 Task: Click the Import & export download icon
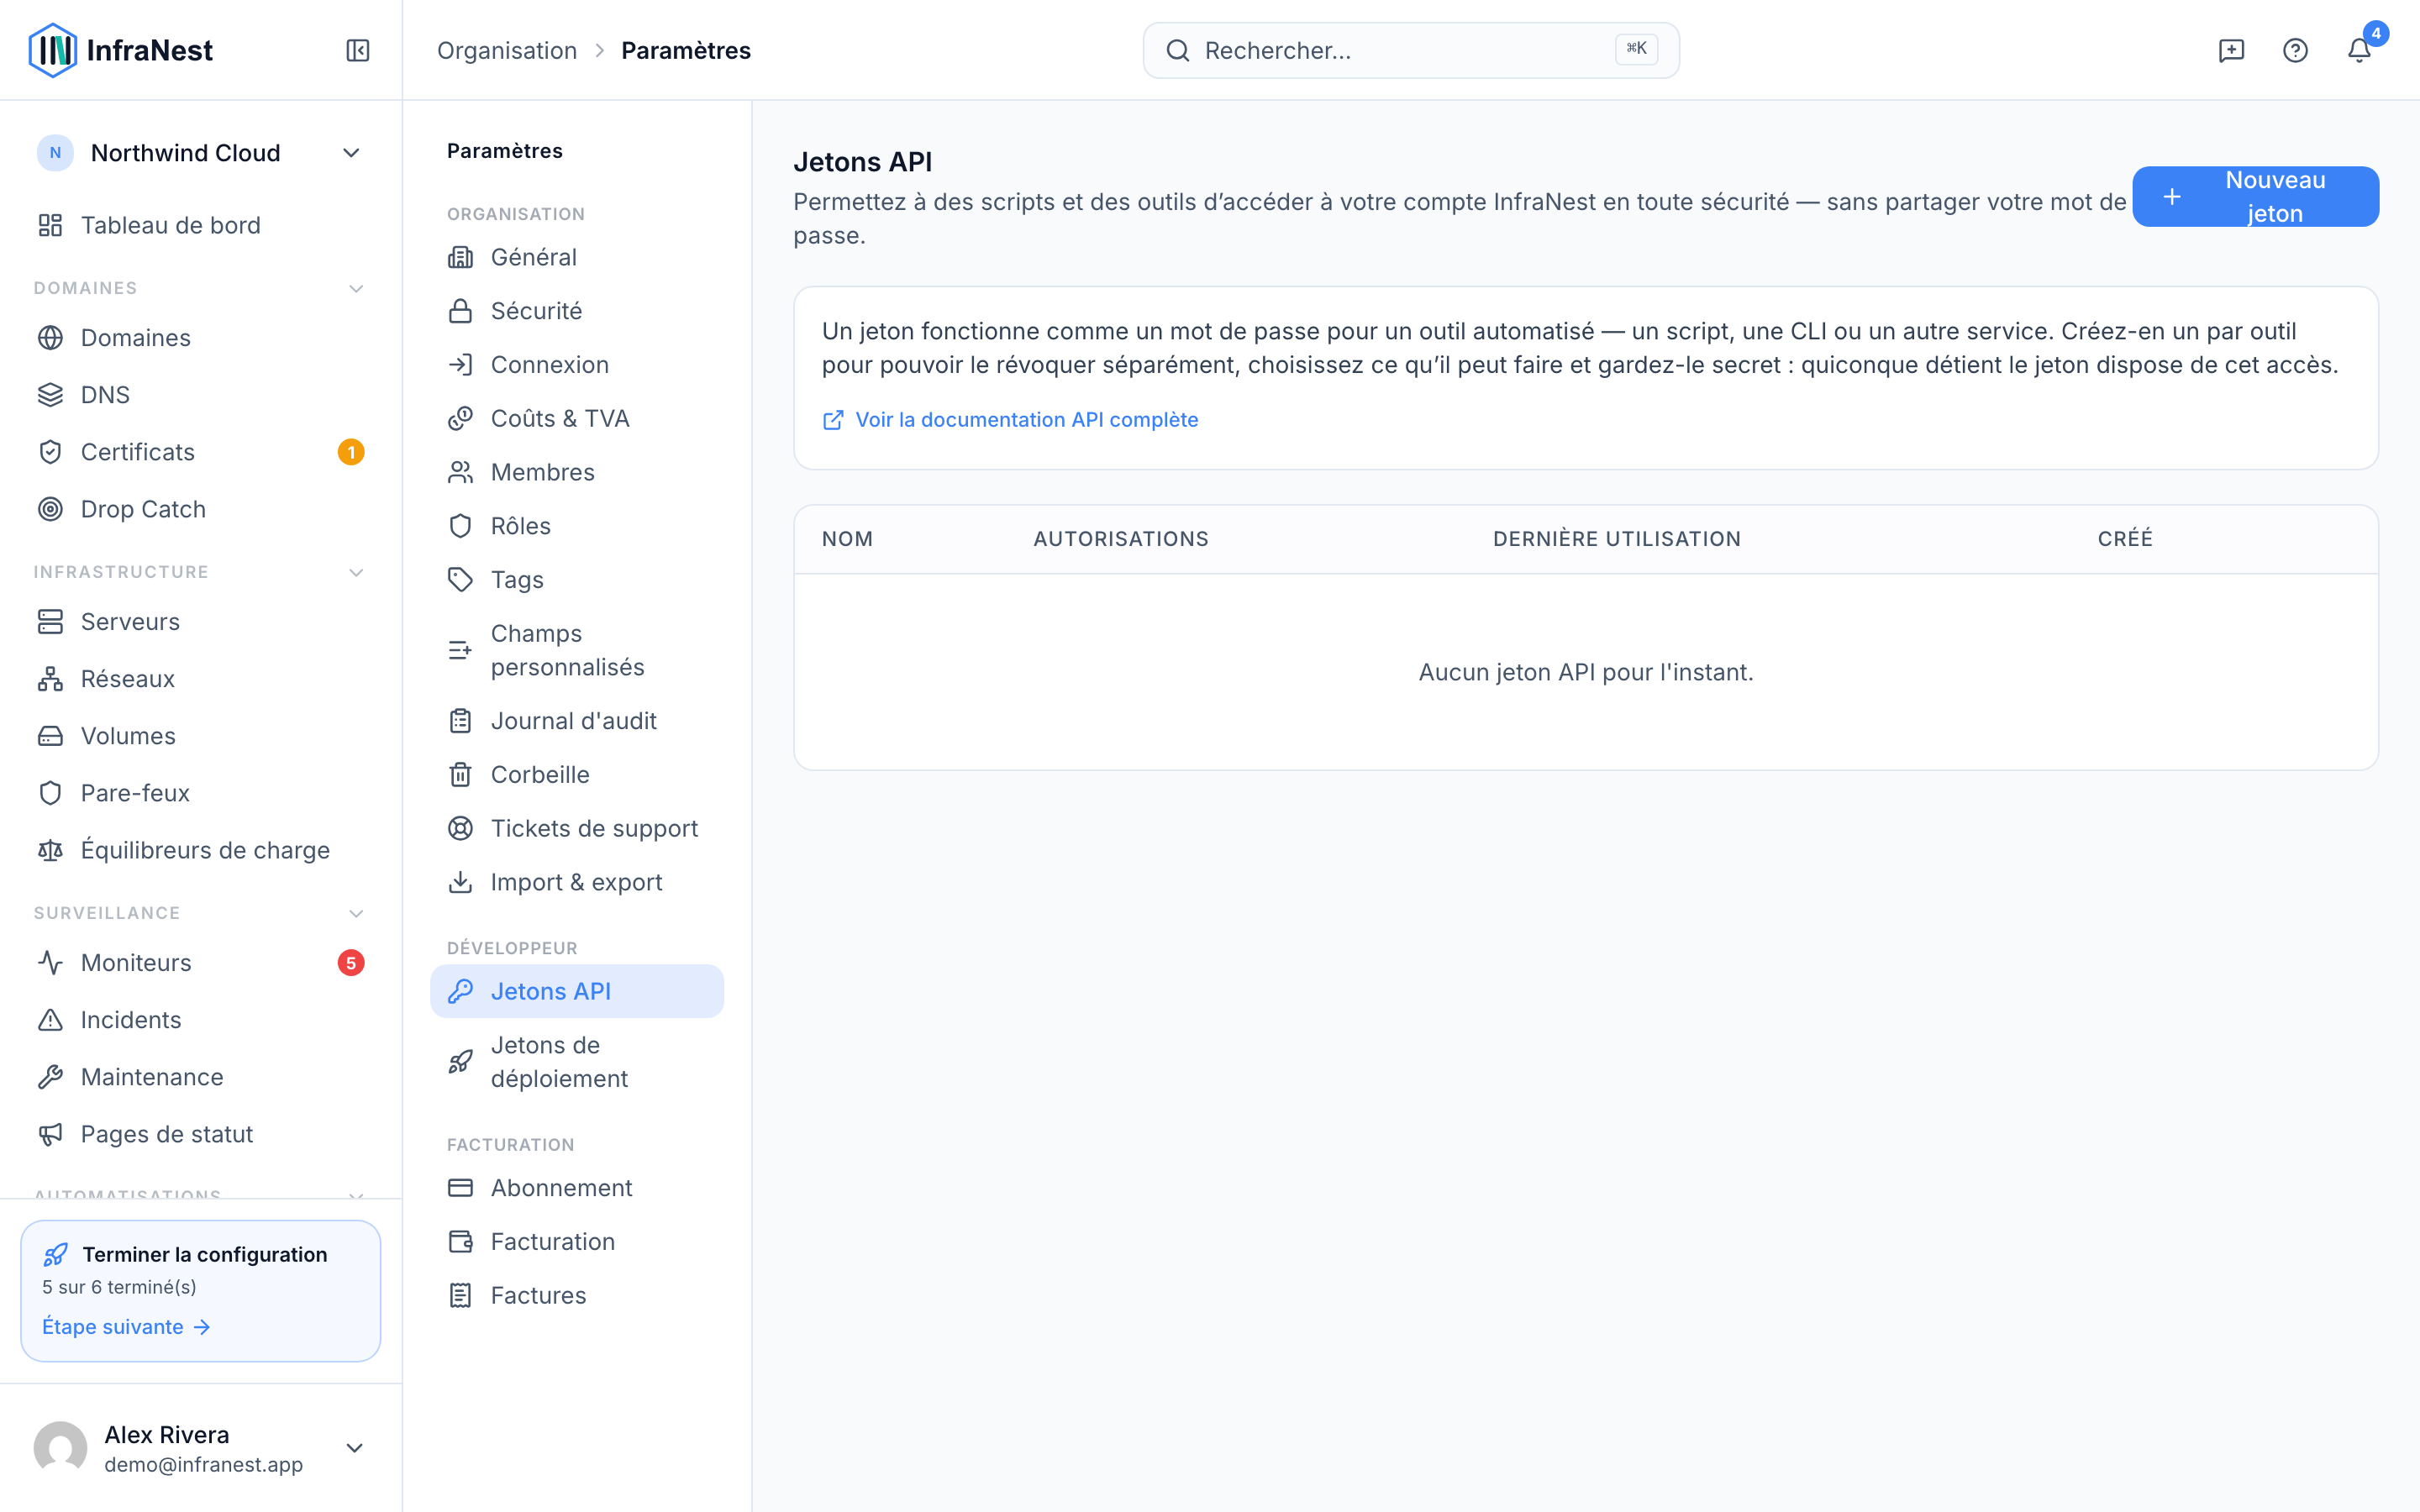click(x=460, y=882)
